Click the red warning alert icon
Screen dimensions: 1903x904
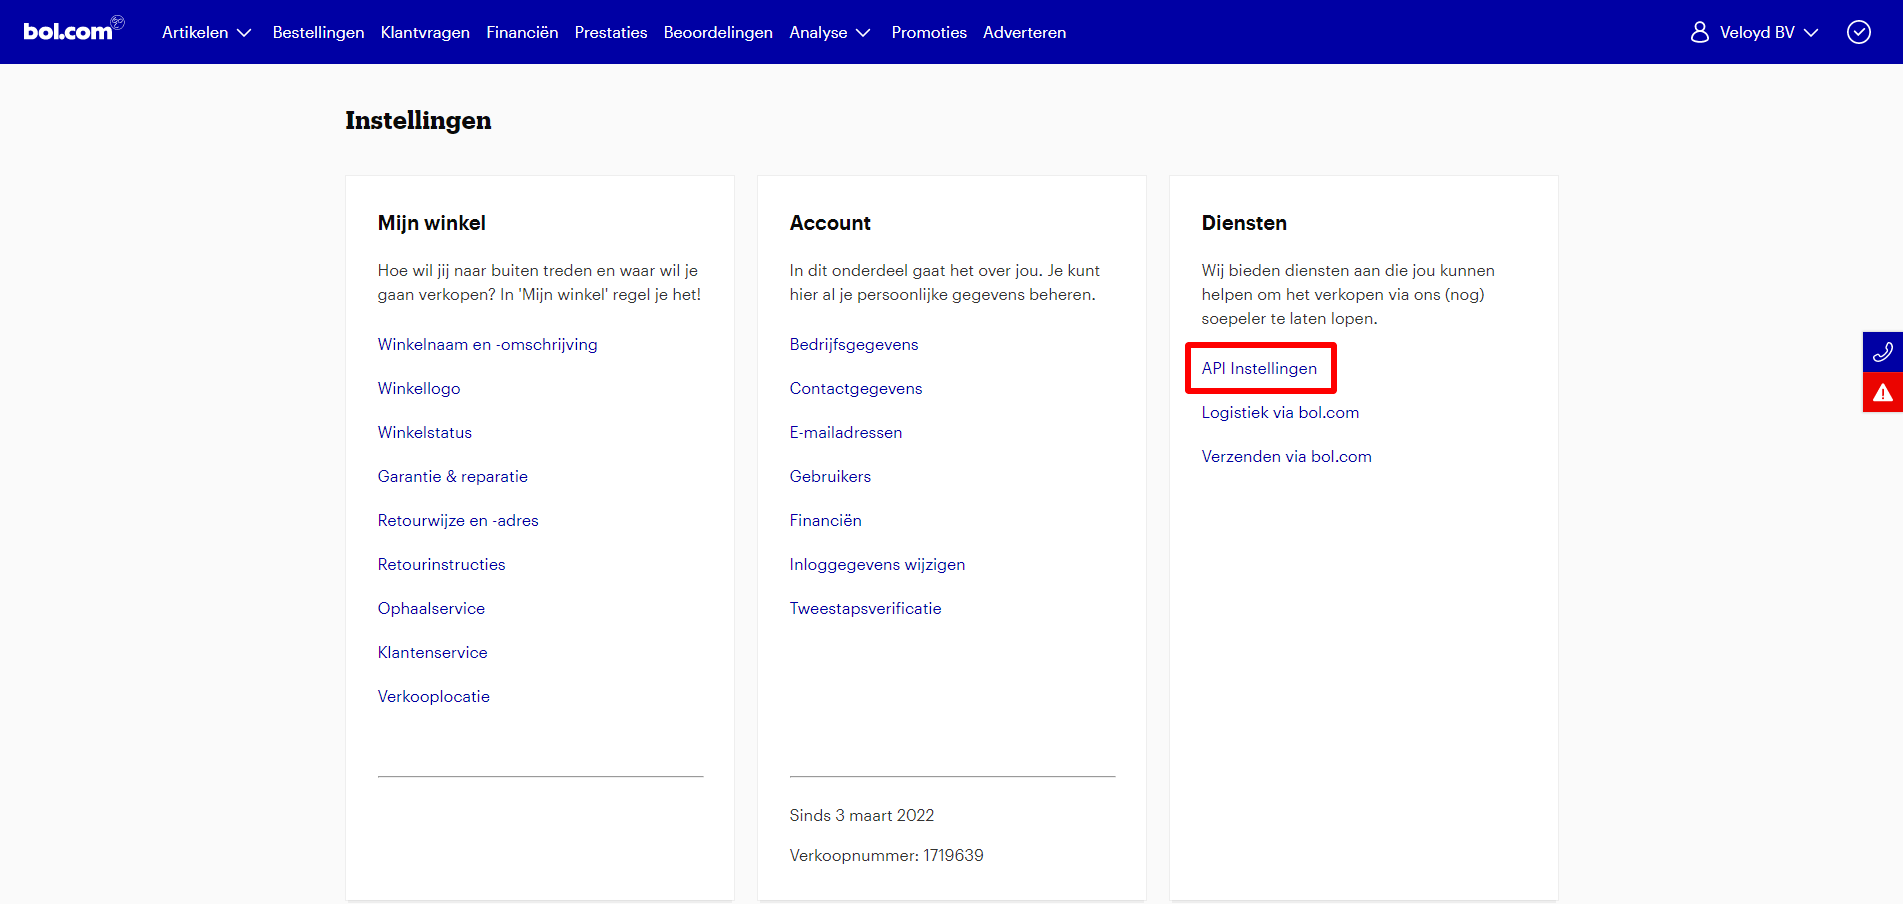coord(1882,392)
